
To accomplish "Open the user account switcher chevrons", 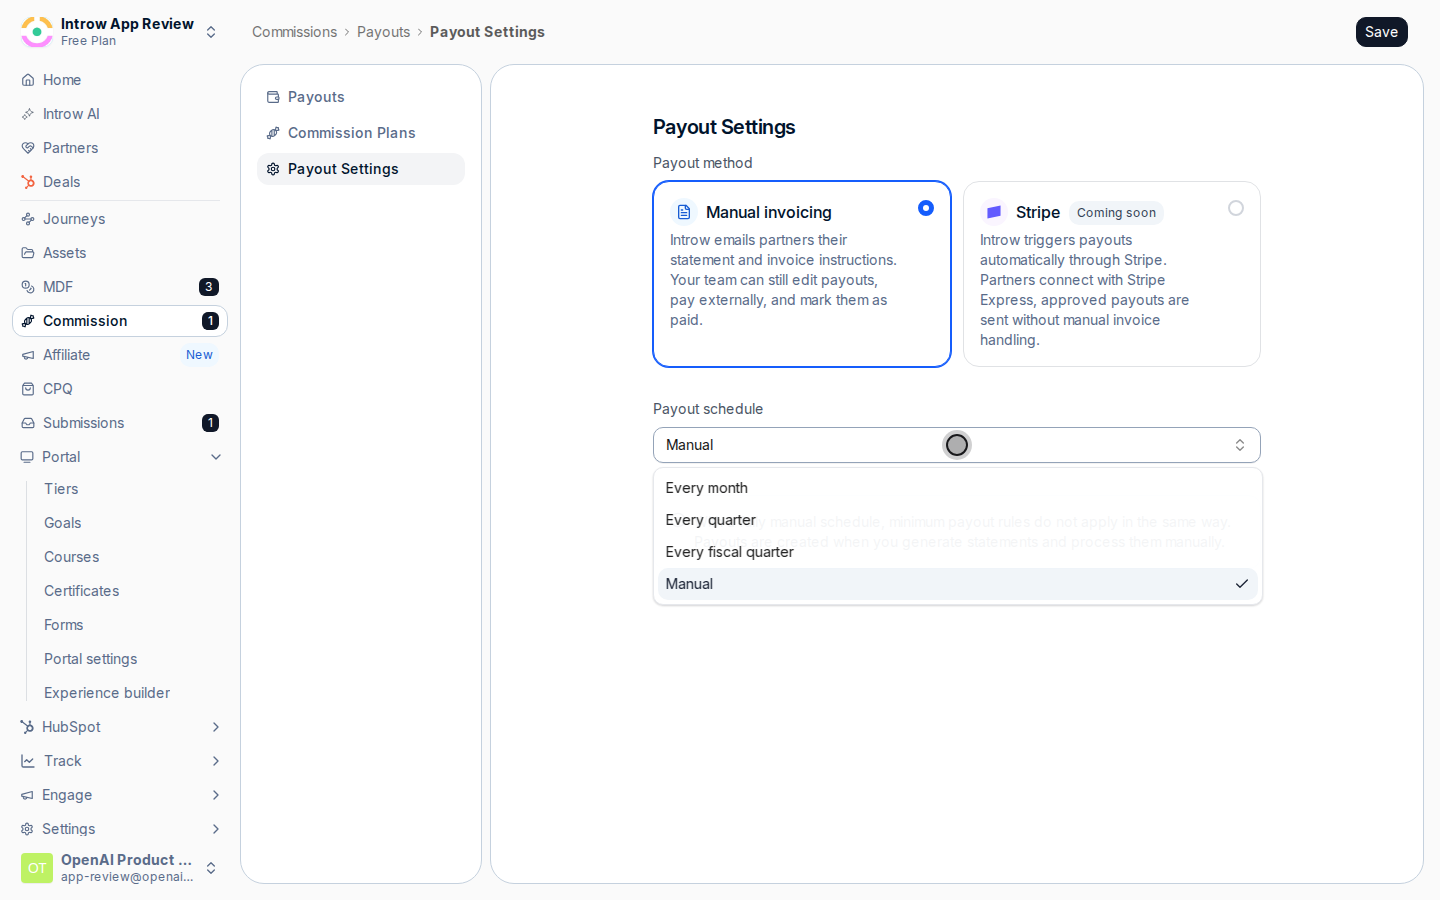I will (x=211, y=868).
